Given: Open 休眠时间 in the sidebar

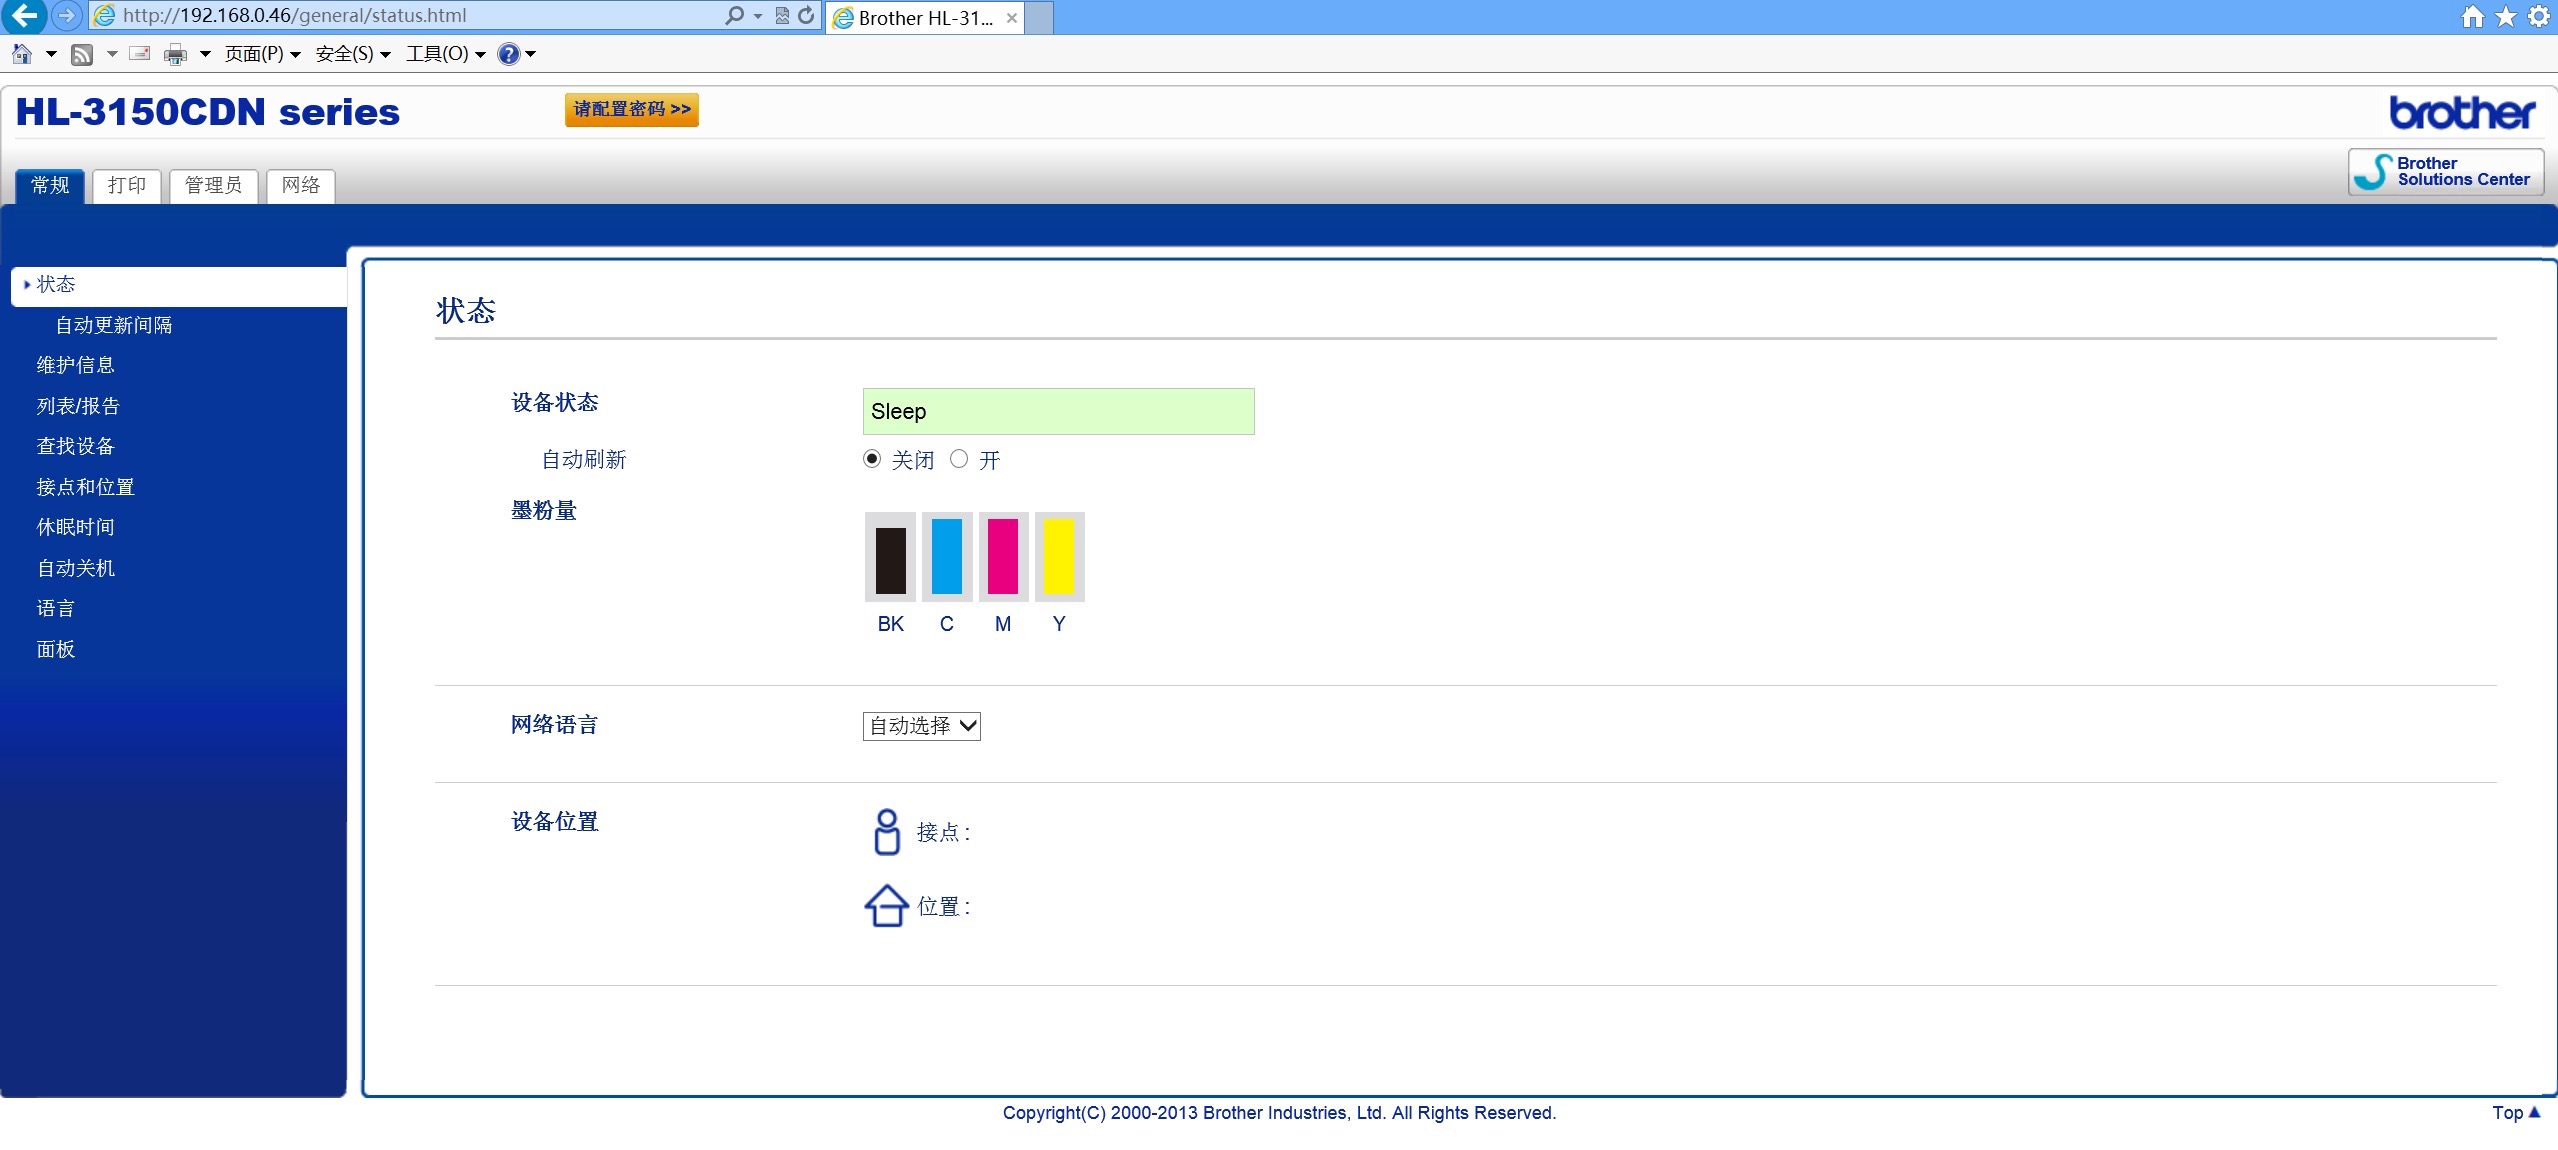Looking at the screenshot, I should (x=76, y=527).
